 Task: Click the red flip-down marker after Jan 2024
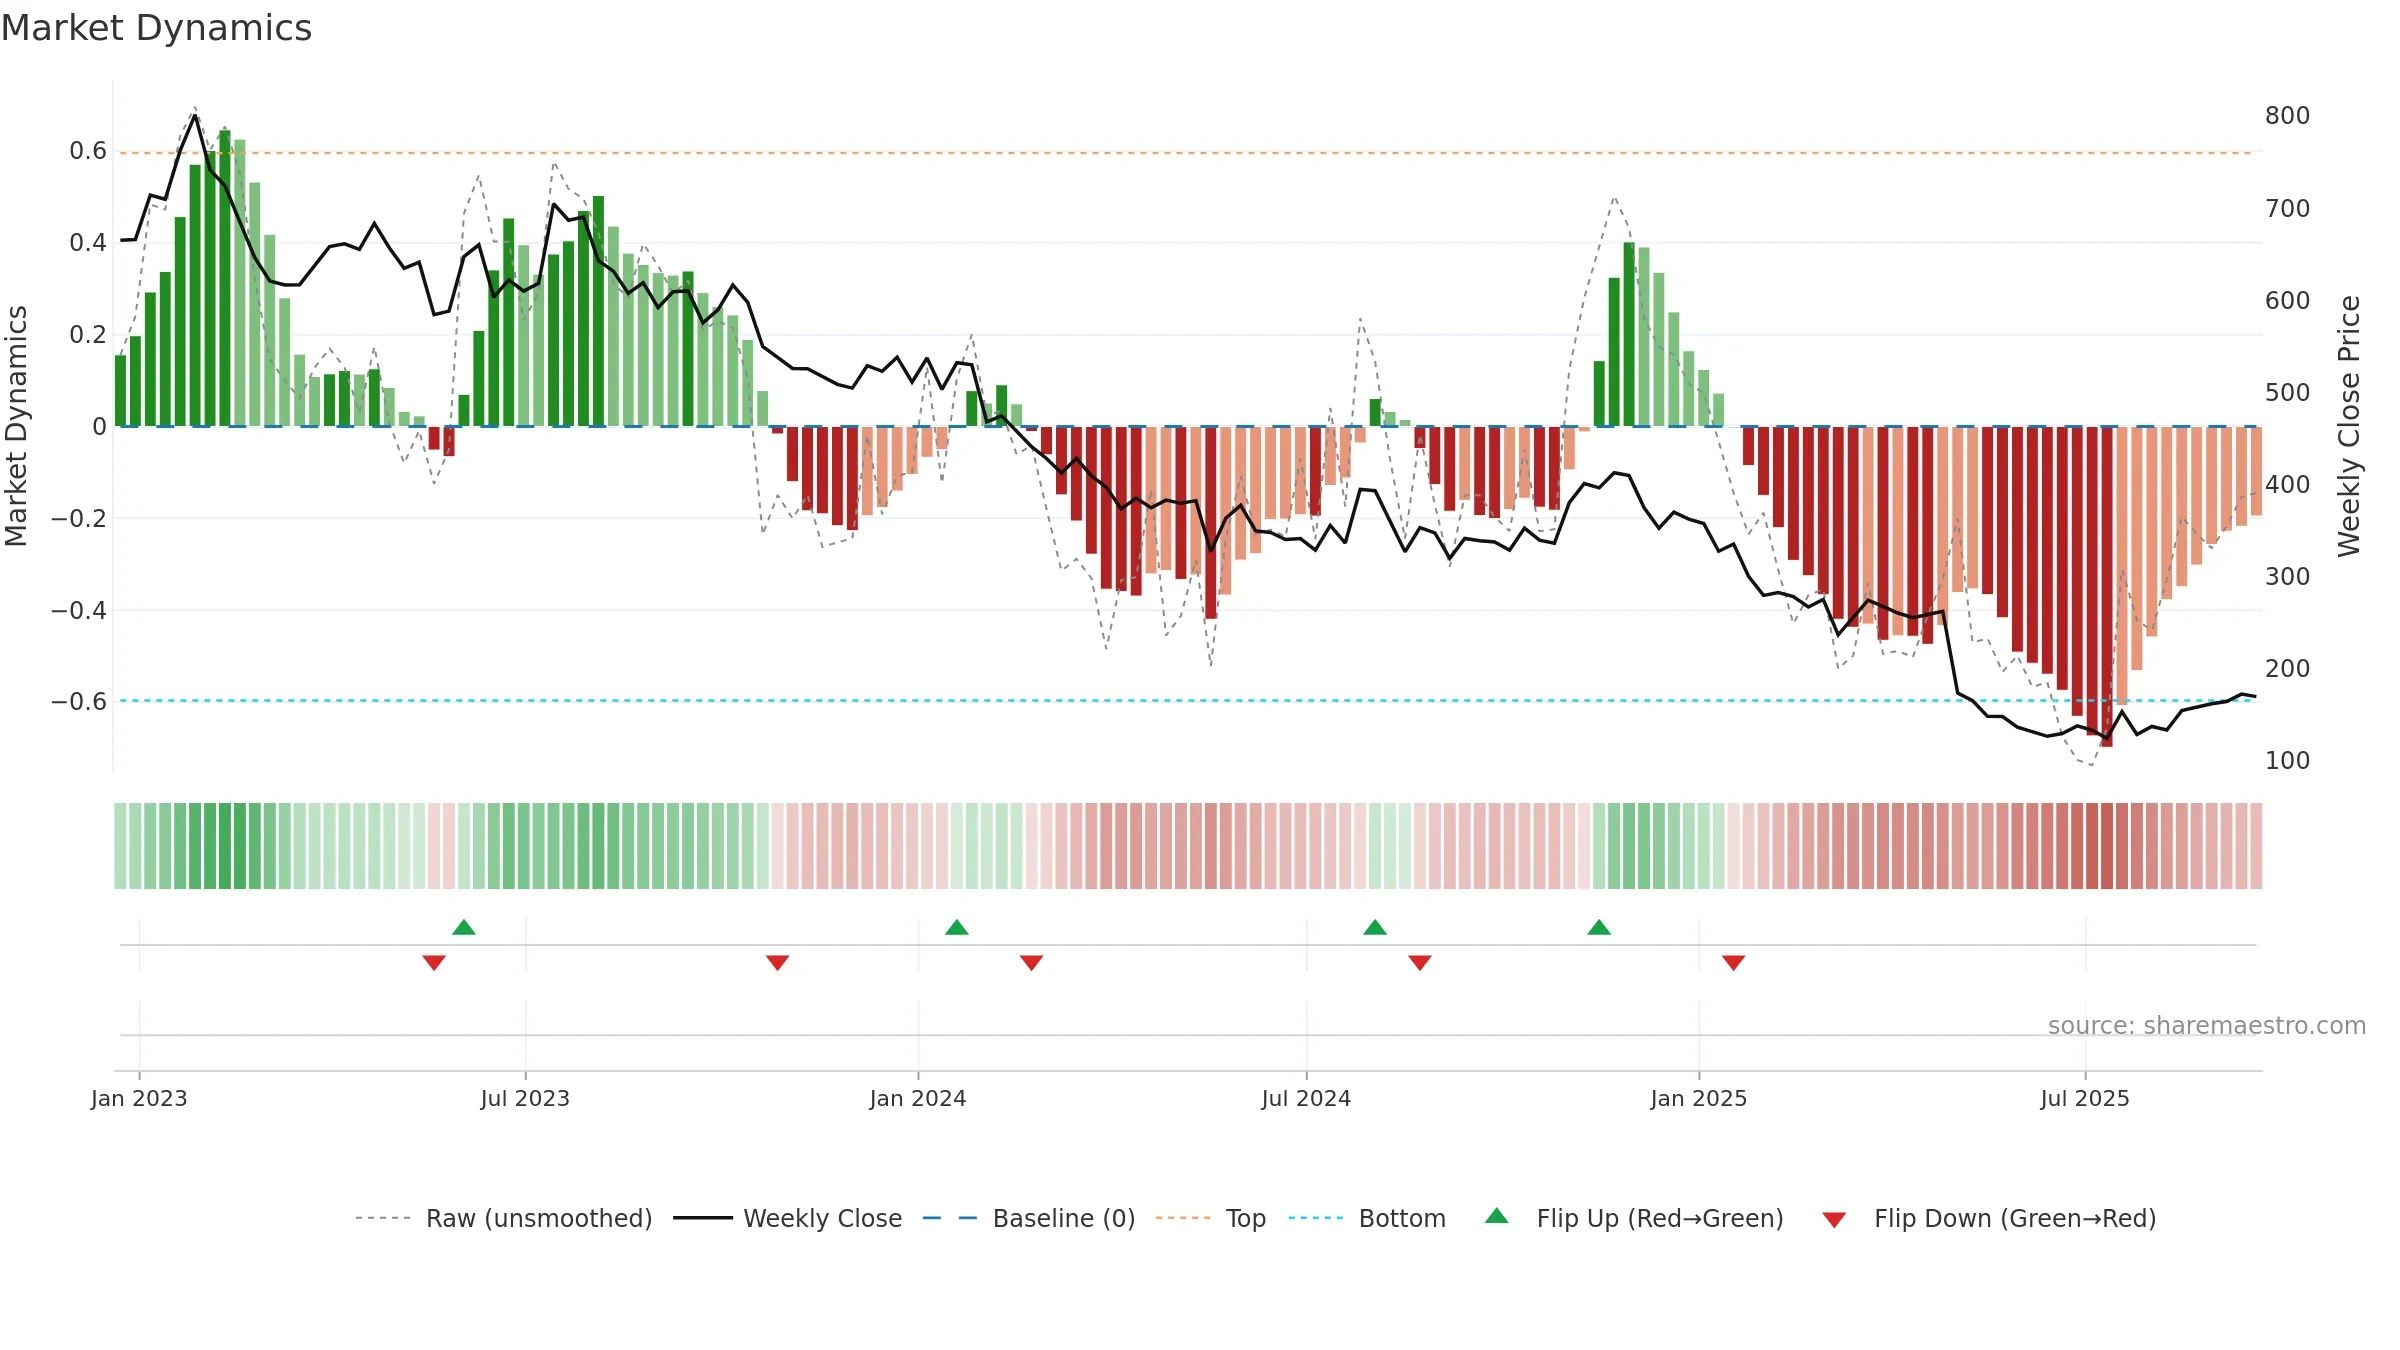[1032, 962]
